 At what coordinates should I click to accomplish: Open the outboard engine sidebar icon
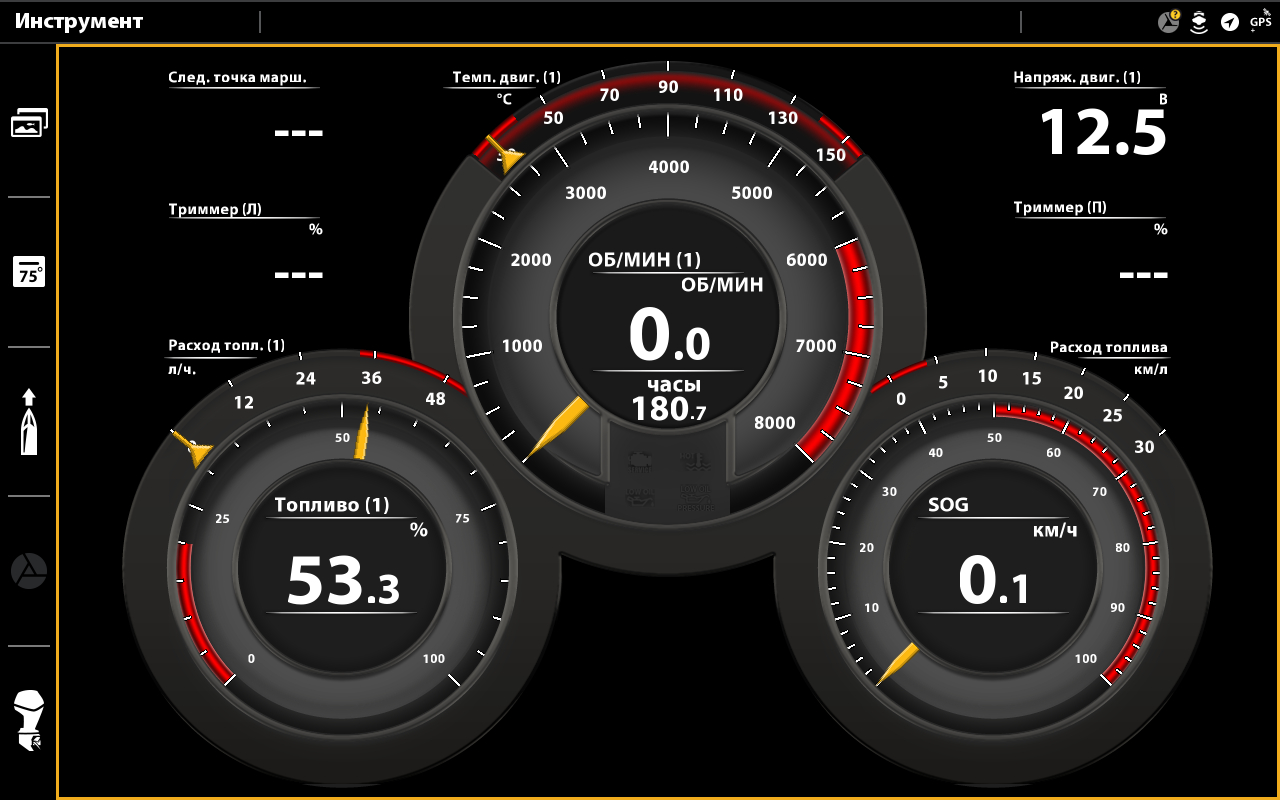[29, 721]
